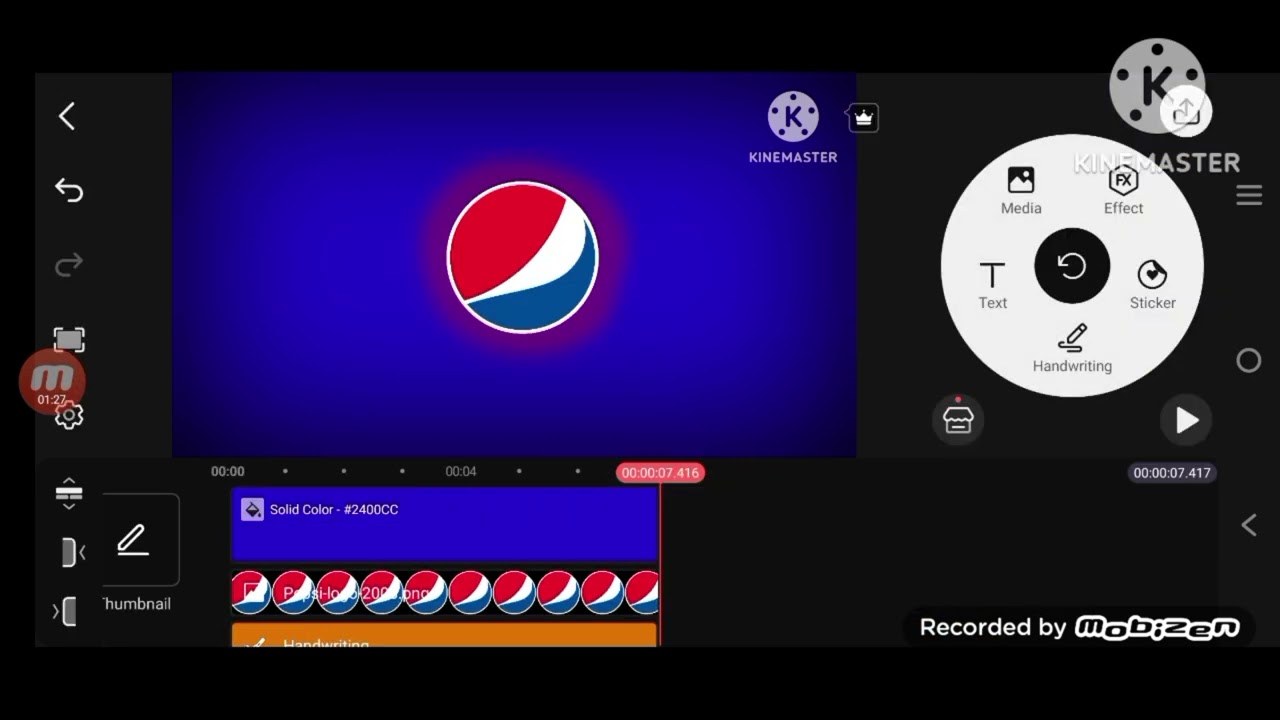The image size is (1280, 720).
Task: Tap the export share icon
Action: click(1186, 111)
